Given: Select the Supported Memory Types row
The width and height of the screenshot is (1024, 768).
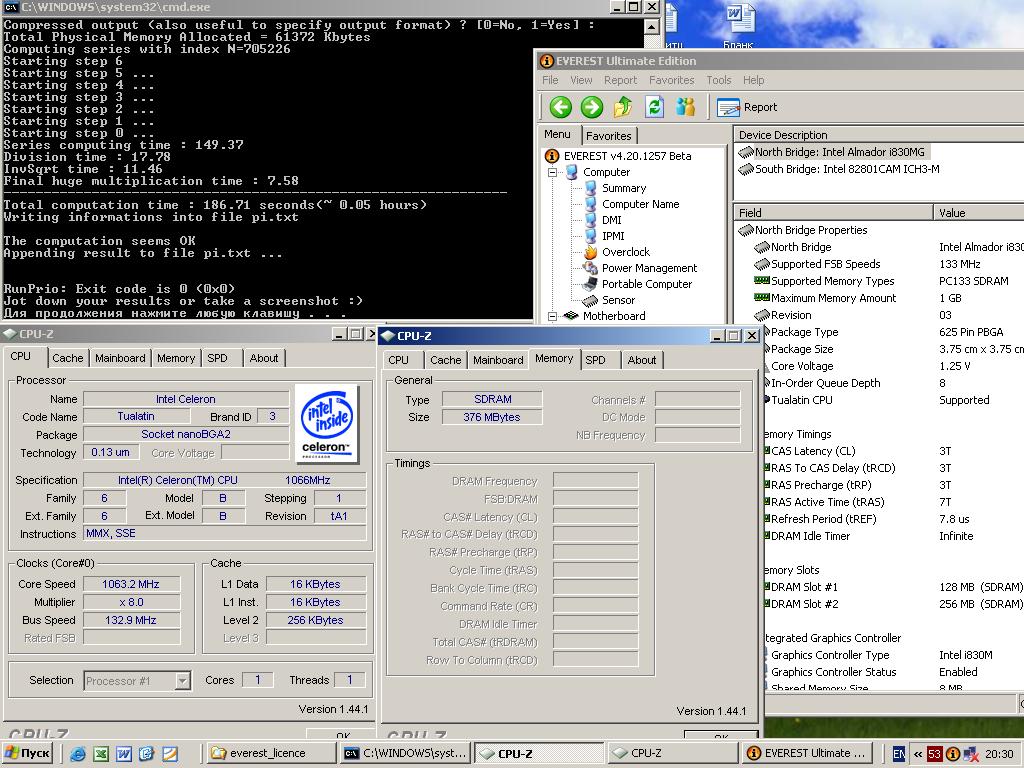Looking at the screenshot, I should click(888, 281).
